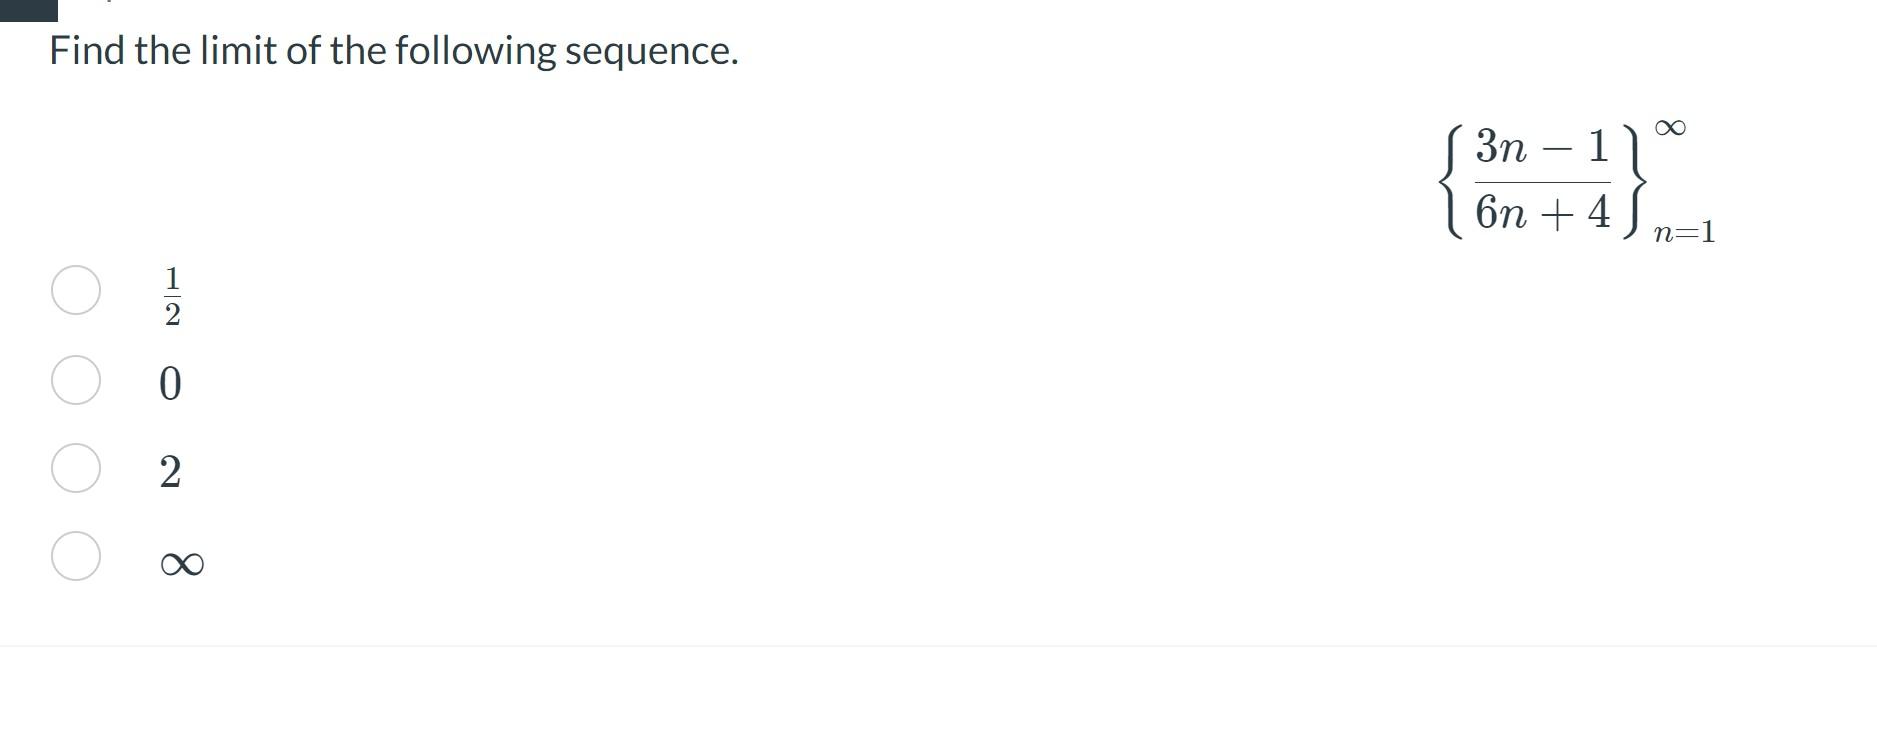Image resolution: width=1877 pixels, height=732 pixels.
Task: Click the left curly brace of the sequence
Action: coord(1453,180)
